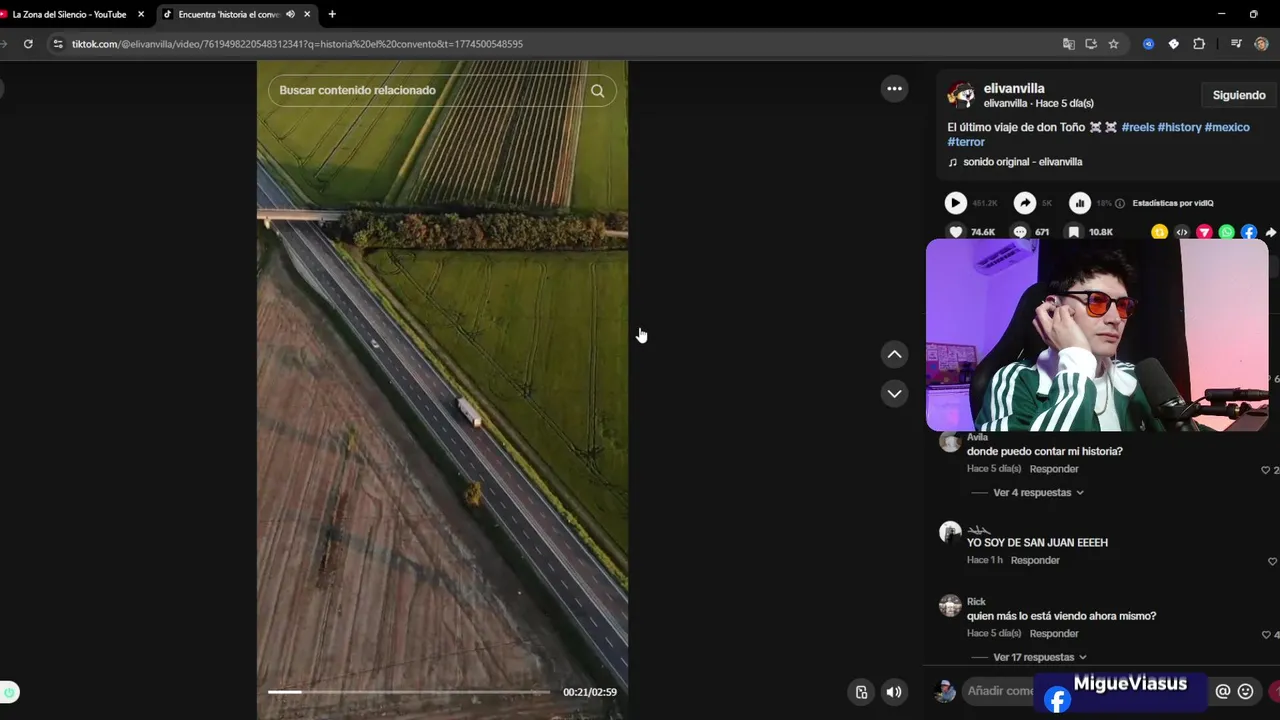This screenshot has width=1280, height=720.
Task: Like Avila's comment with its heart
Action: pos(1266,470)
